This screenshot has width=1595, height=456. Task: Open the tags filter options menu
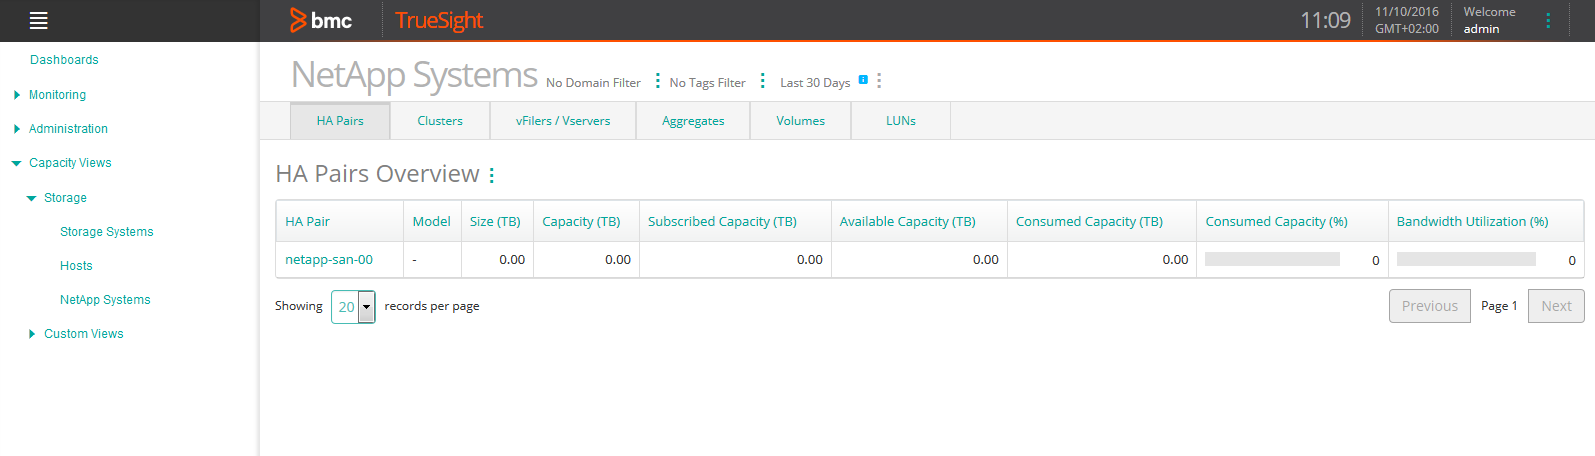click(x=762, y=81)
